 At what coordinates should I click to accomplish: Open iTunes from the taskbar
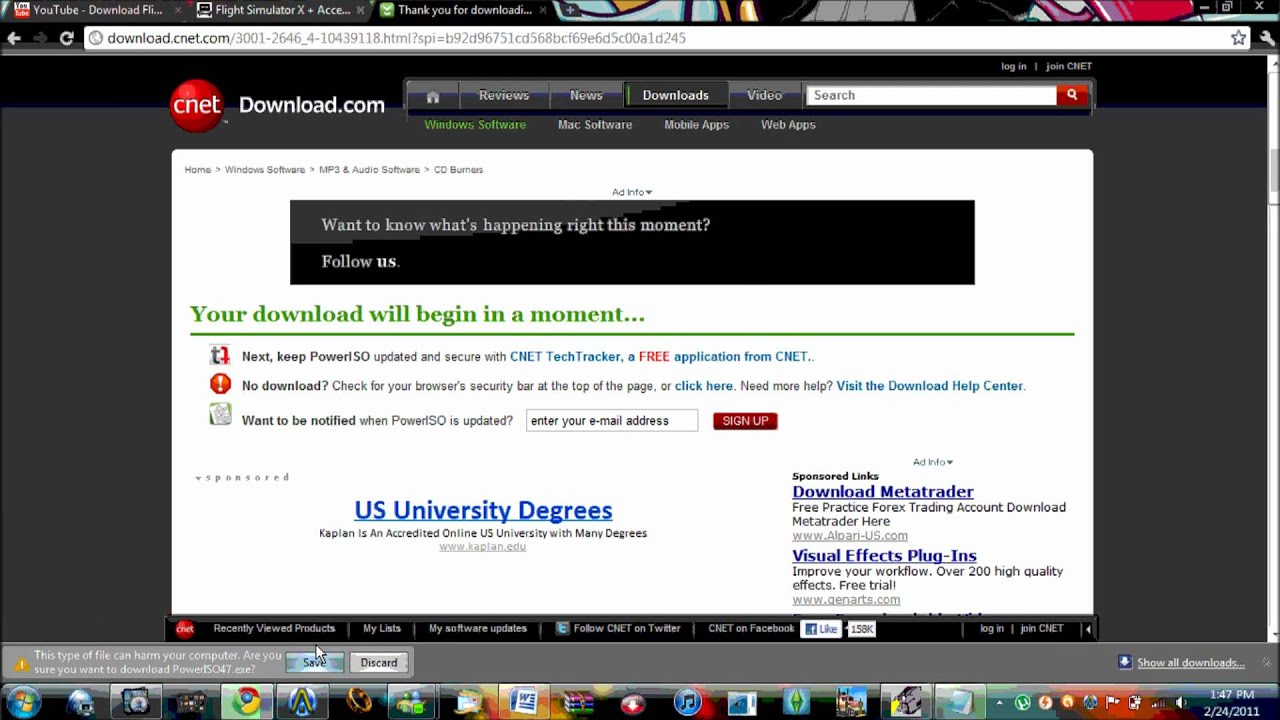pyautogui.click(x=688, y=702)
